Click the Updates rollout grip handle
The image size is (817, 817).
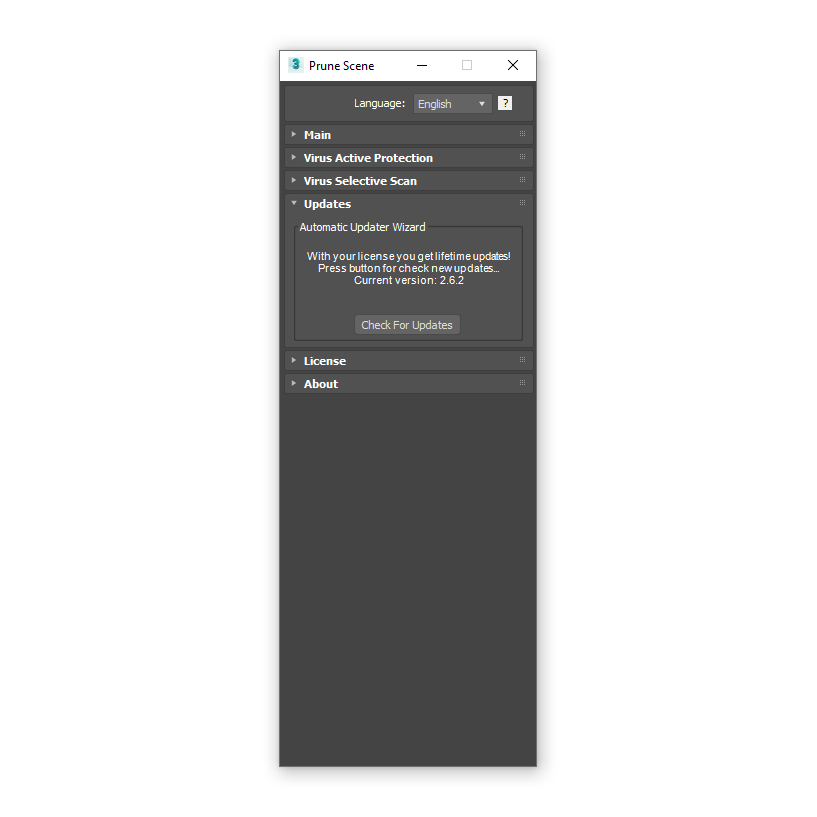pyautogui.click(x=522, y=203)
